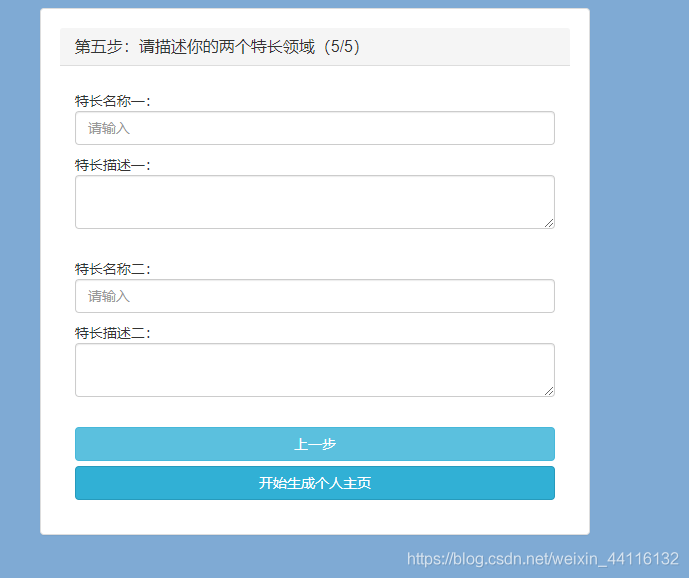Grab resize handle of 特长描述一 textarea
This screenshot has height=578, width=689.
coord(549,223)
